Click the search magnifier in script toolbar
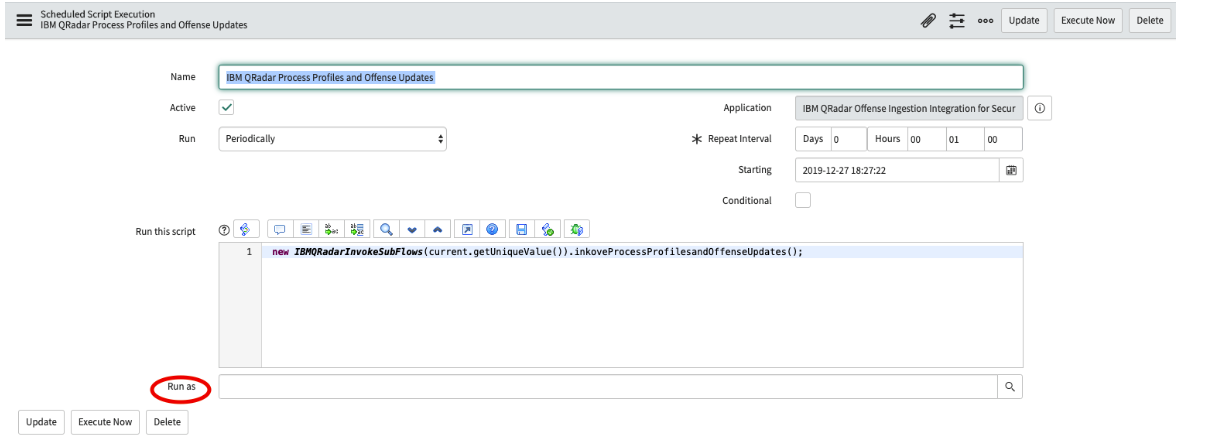Screen dimensions: 1211x444 (x=386, y=230)
